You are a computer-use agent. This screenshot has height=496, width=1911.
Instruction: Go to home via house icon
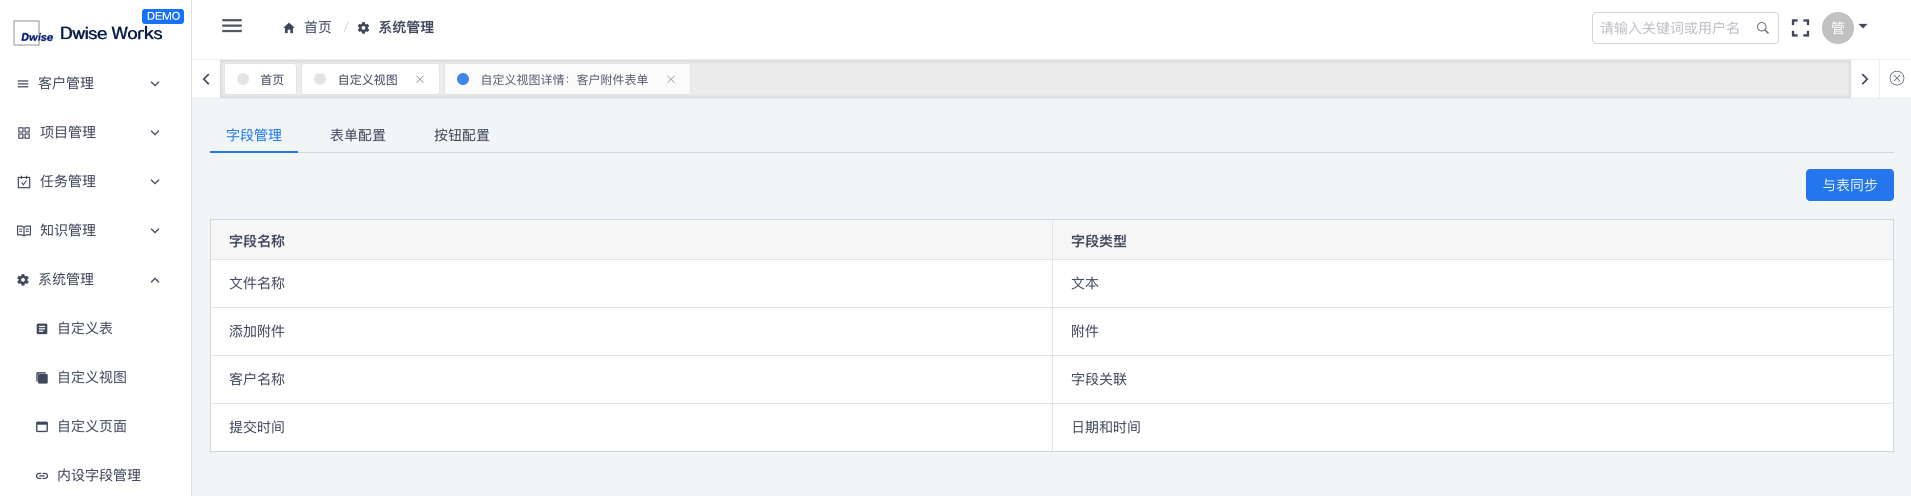coord(289,28)
